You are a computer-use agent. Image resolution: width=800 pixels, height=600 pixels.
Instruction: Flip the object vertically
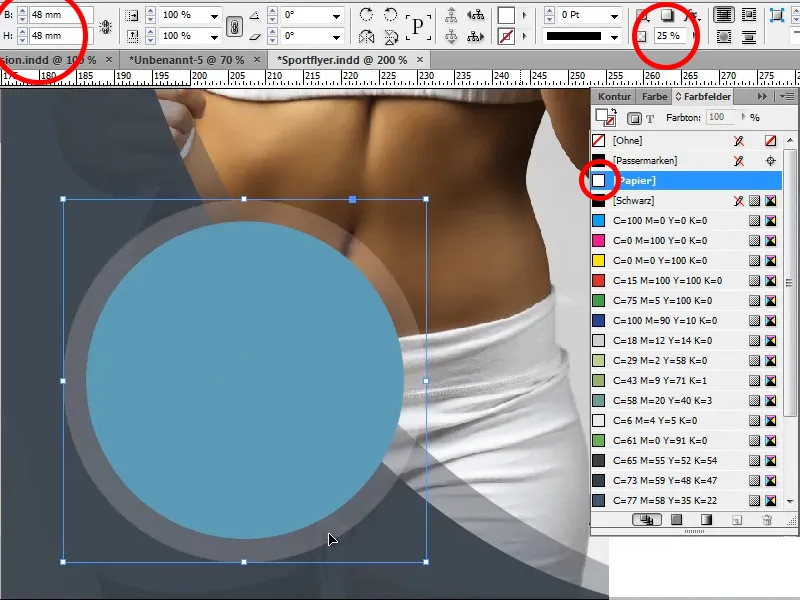coord(390,36)
